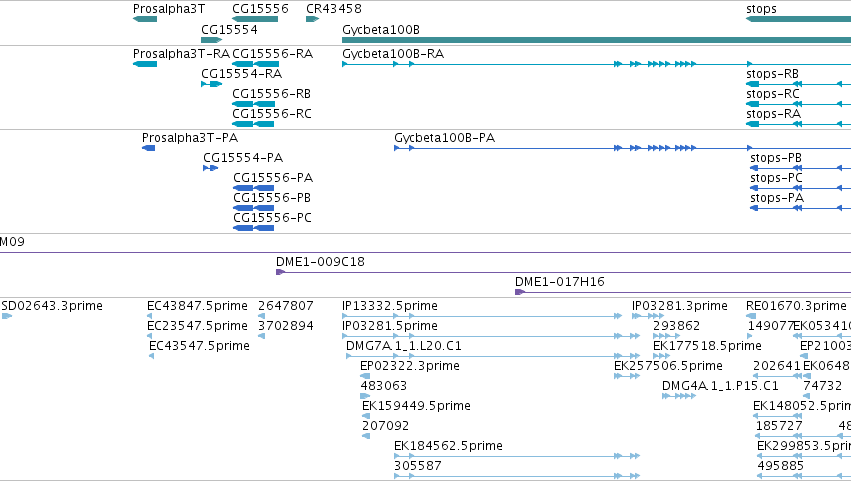This screenshot has width=851, height=481.
Task: Select the EK184562.5prime EST label
Action: point(448,446)
